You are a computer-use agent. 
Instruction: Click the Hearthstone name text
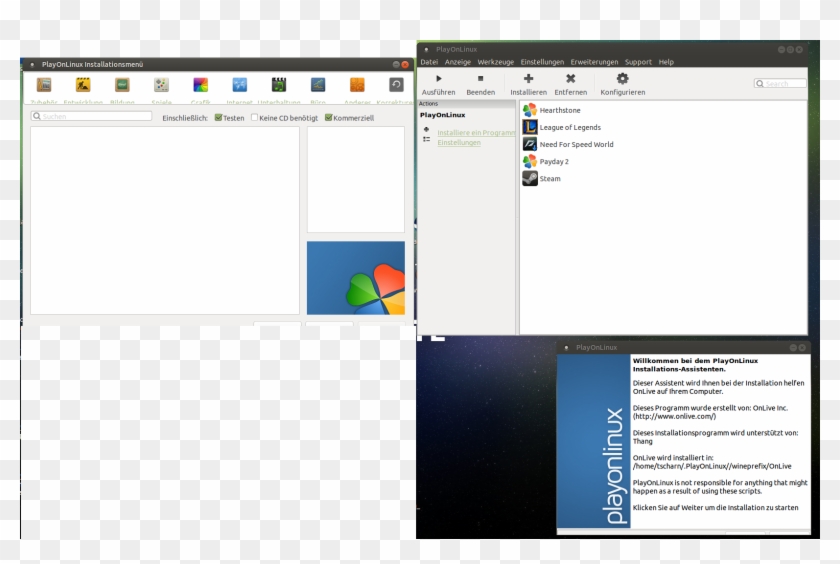point(560,110)
